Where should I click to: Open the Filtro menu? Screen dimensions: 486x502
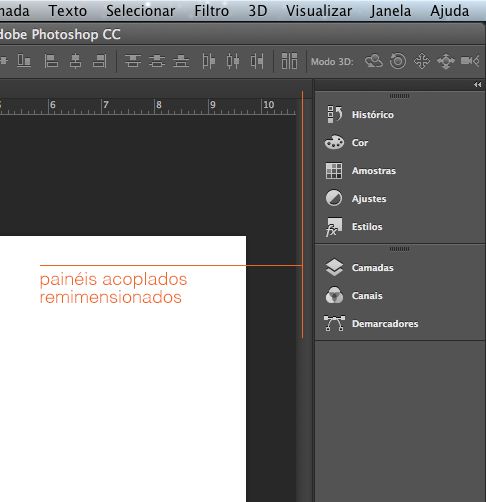pyautogui.click(x=212, y=11)
